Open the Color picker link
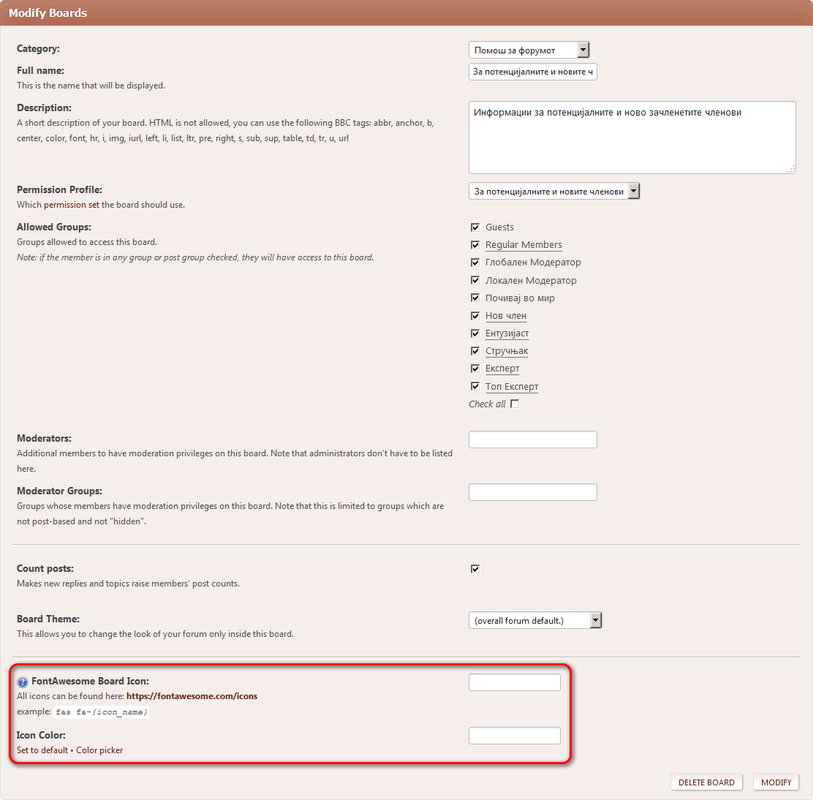Image resolution: width=813 pixels, height=800 pixels. click(100, 750)
